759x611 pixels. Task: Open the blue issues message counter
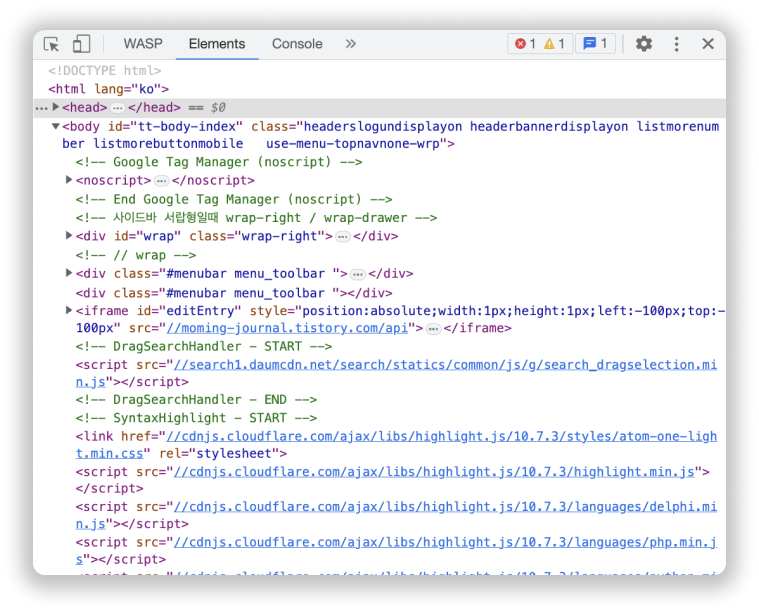tap(595, 44)
